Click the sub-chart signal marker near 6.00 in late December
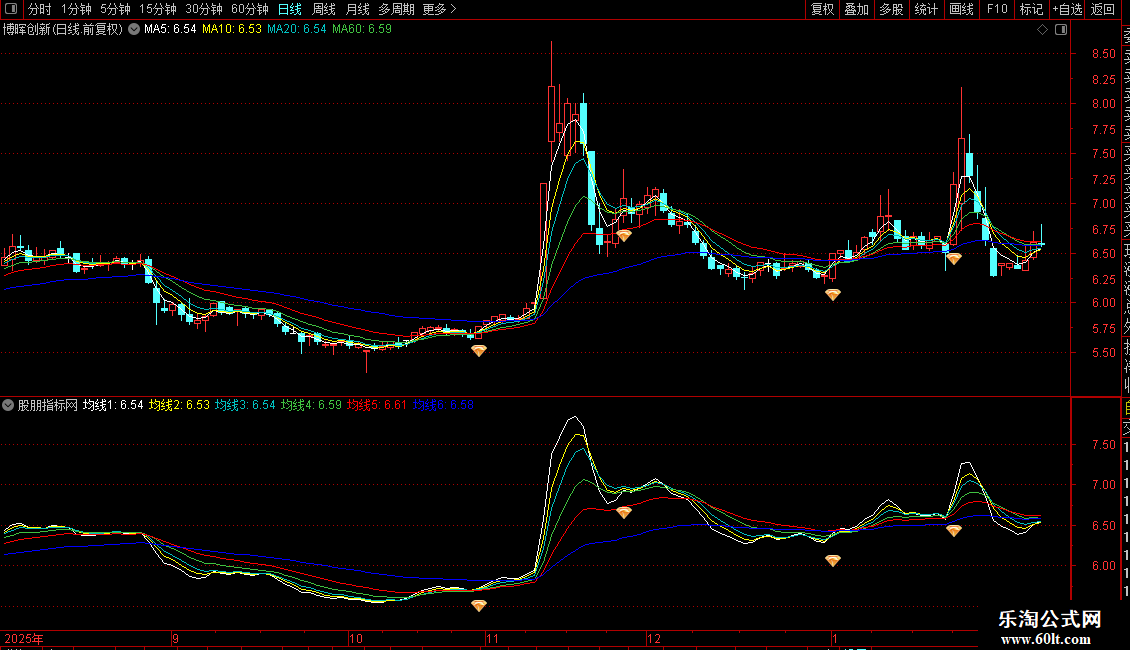Image resolution: width=1130 pixels, height=650 pixels. point(832,560)
